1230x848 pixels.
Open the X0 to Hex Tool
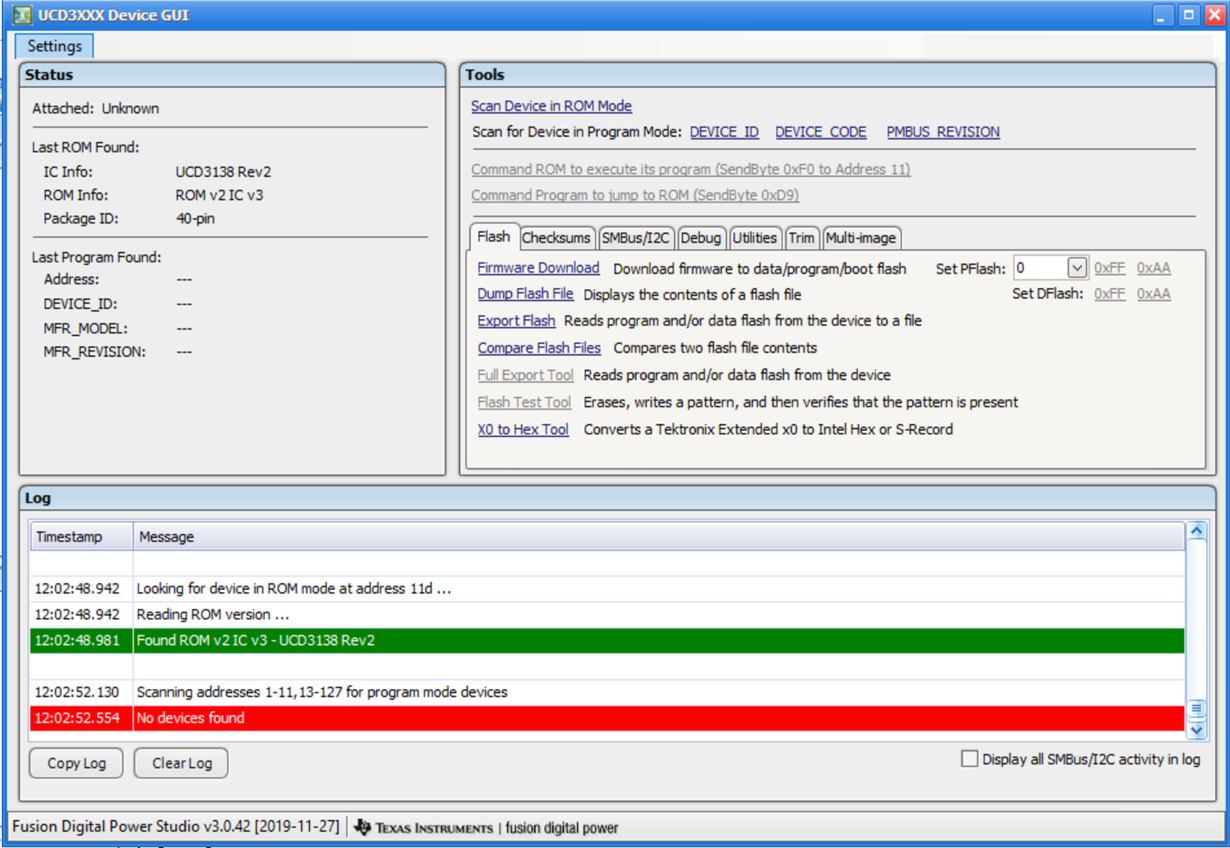[523, 429]
